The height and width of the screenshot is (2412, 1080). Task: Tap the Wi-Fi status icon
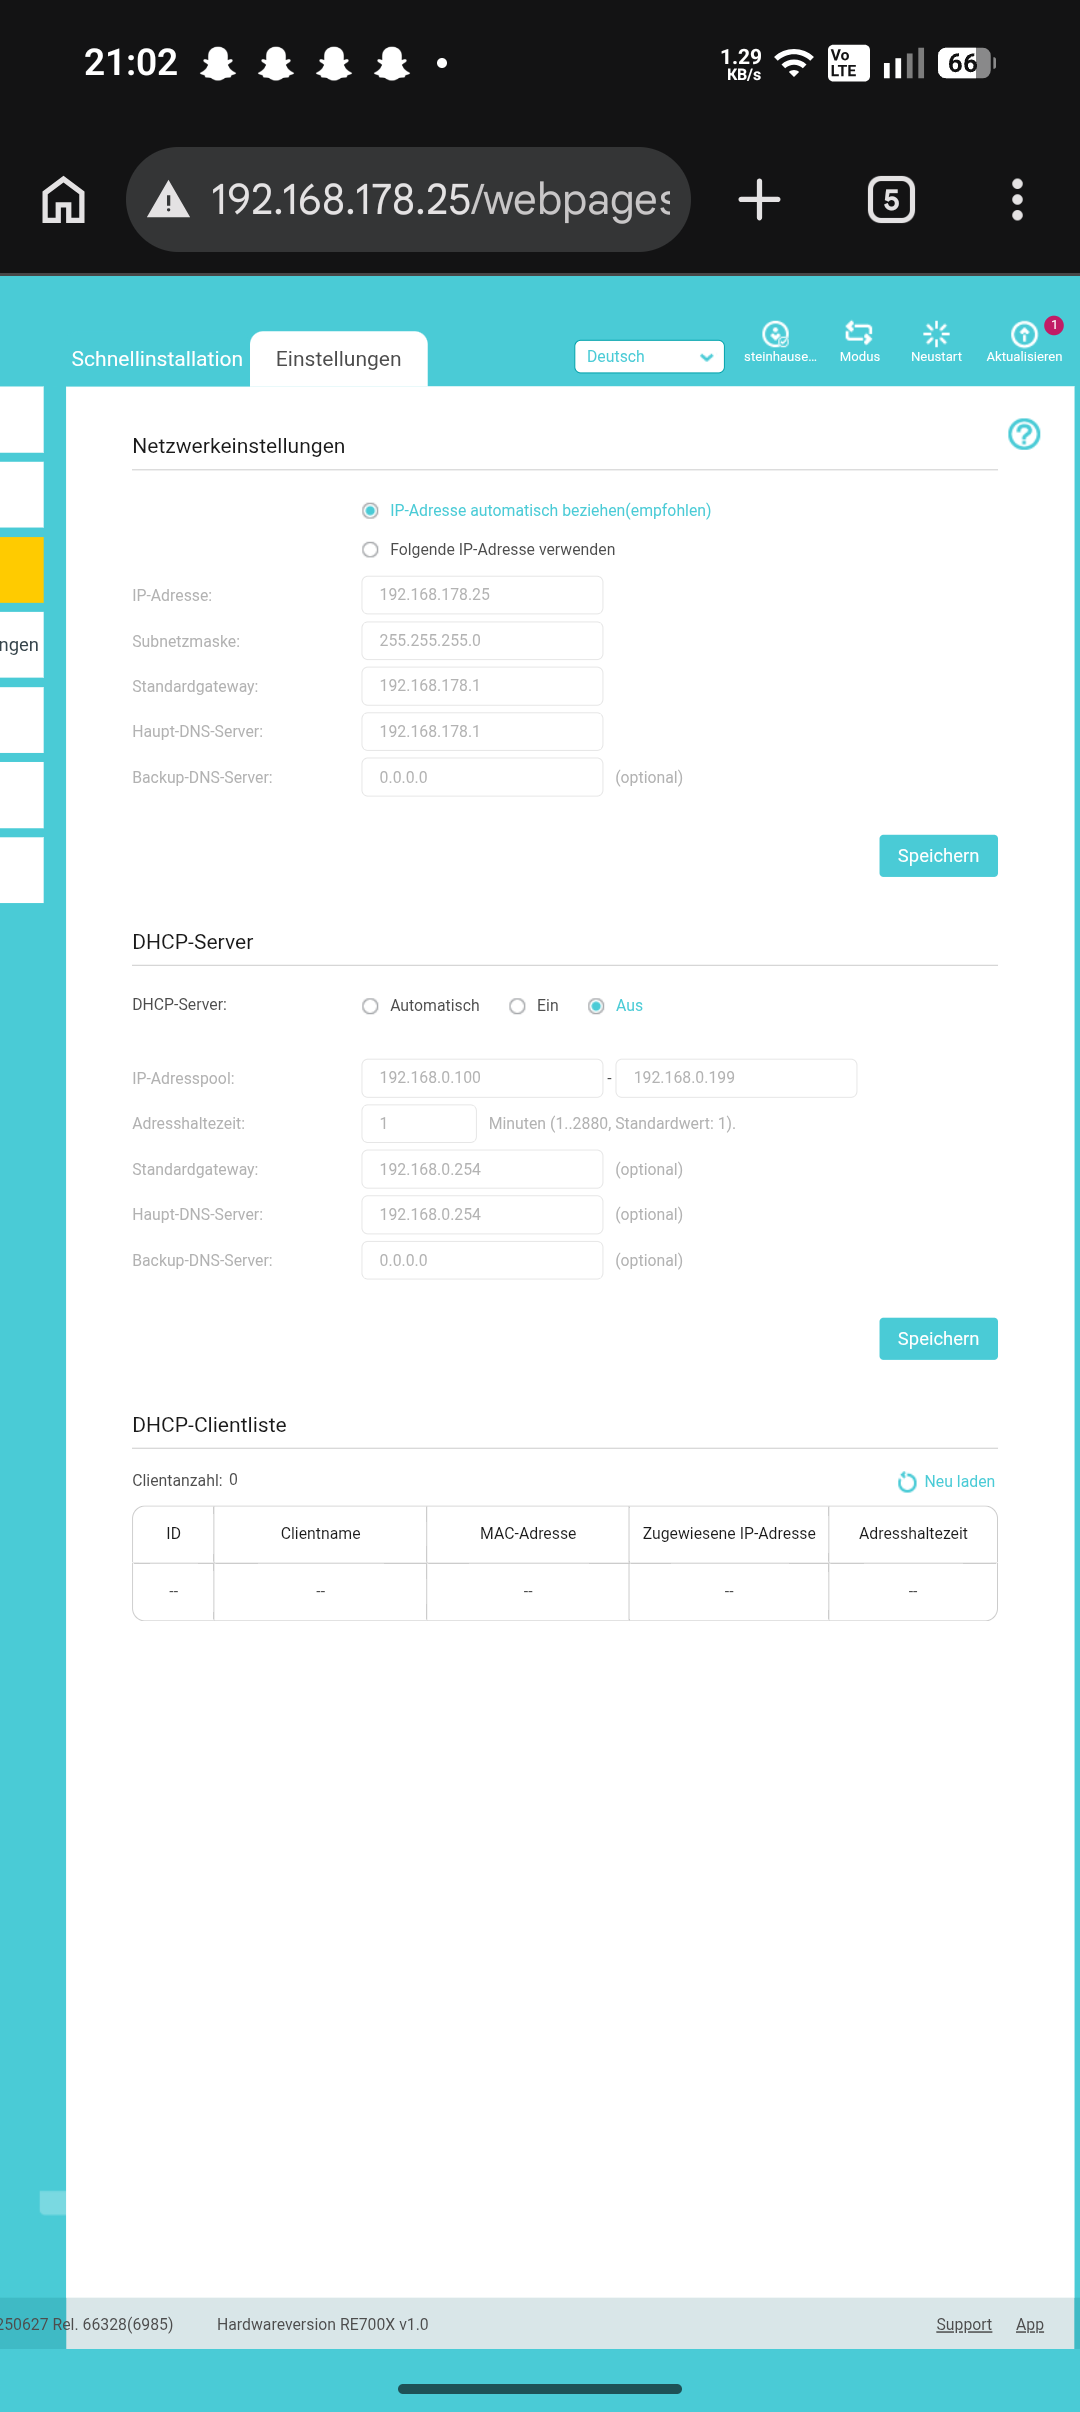tap(794, 63)
